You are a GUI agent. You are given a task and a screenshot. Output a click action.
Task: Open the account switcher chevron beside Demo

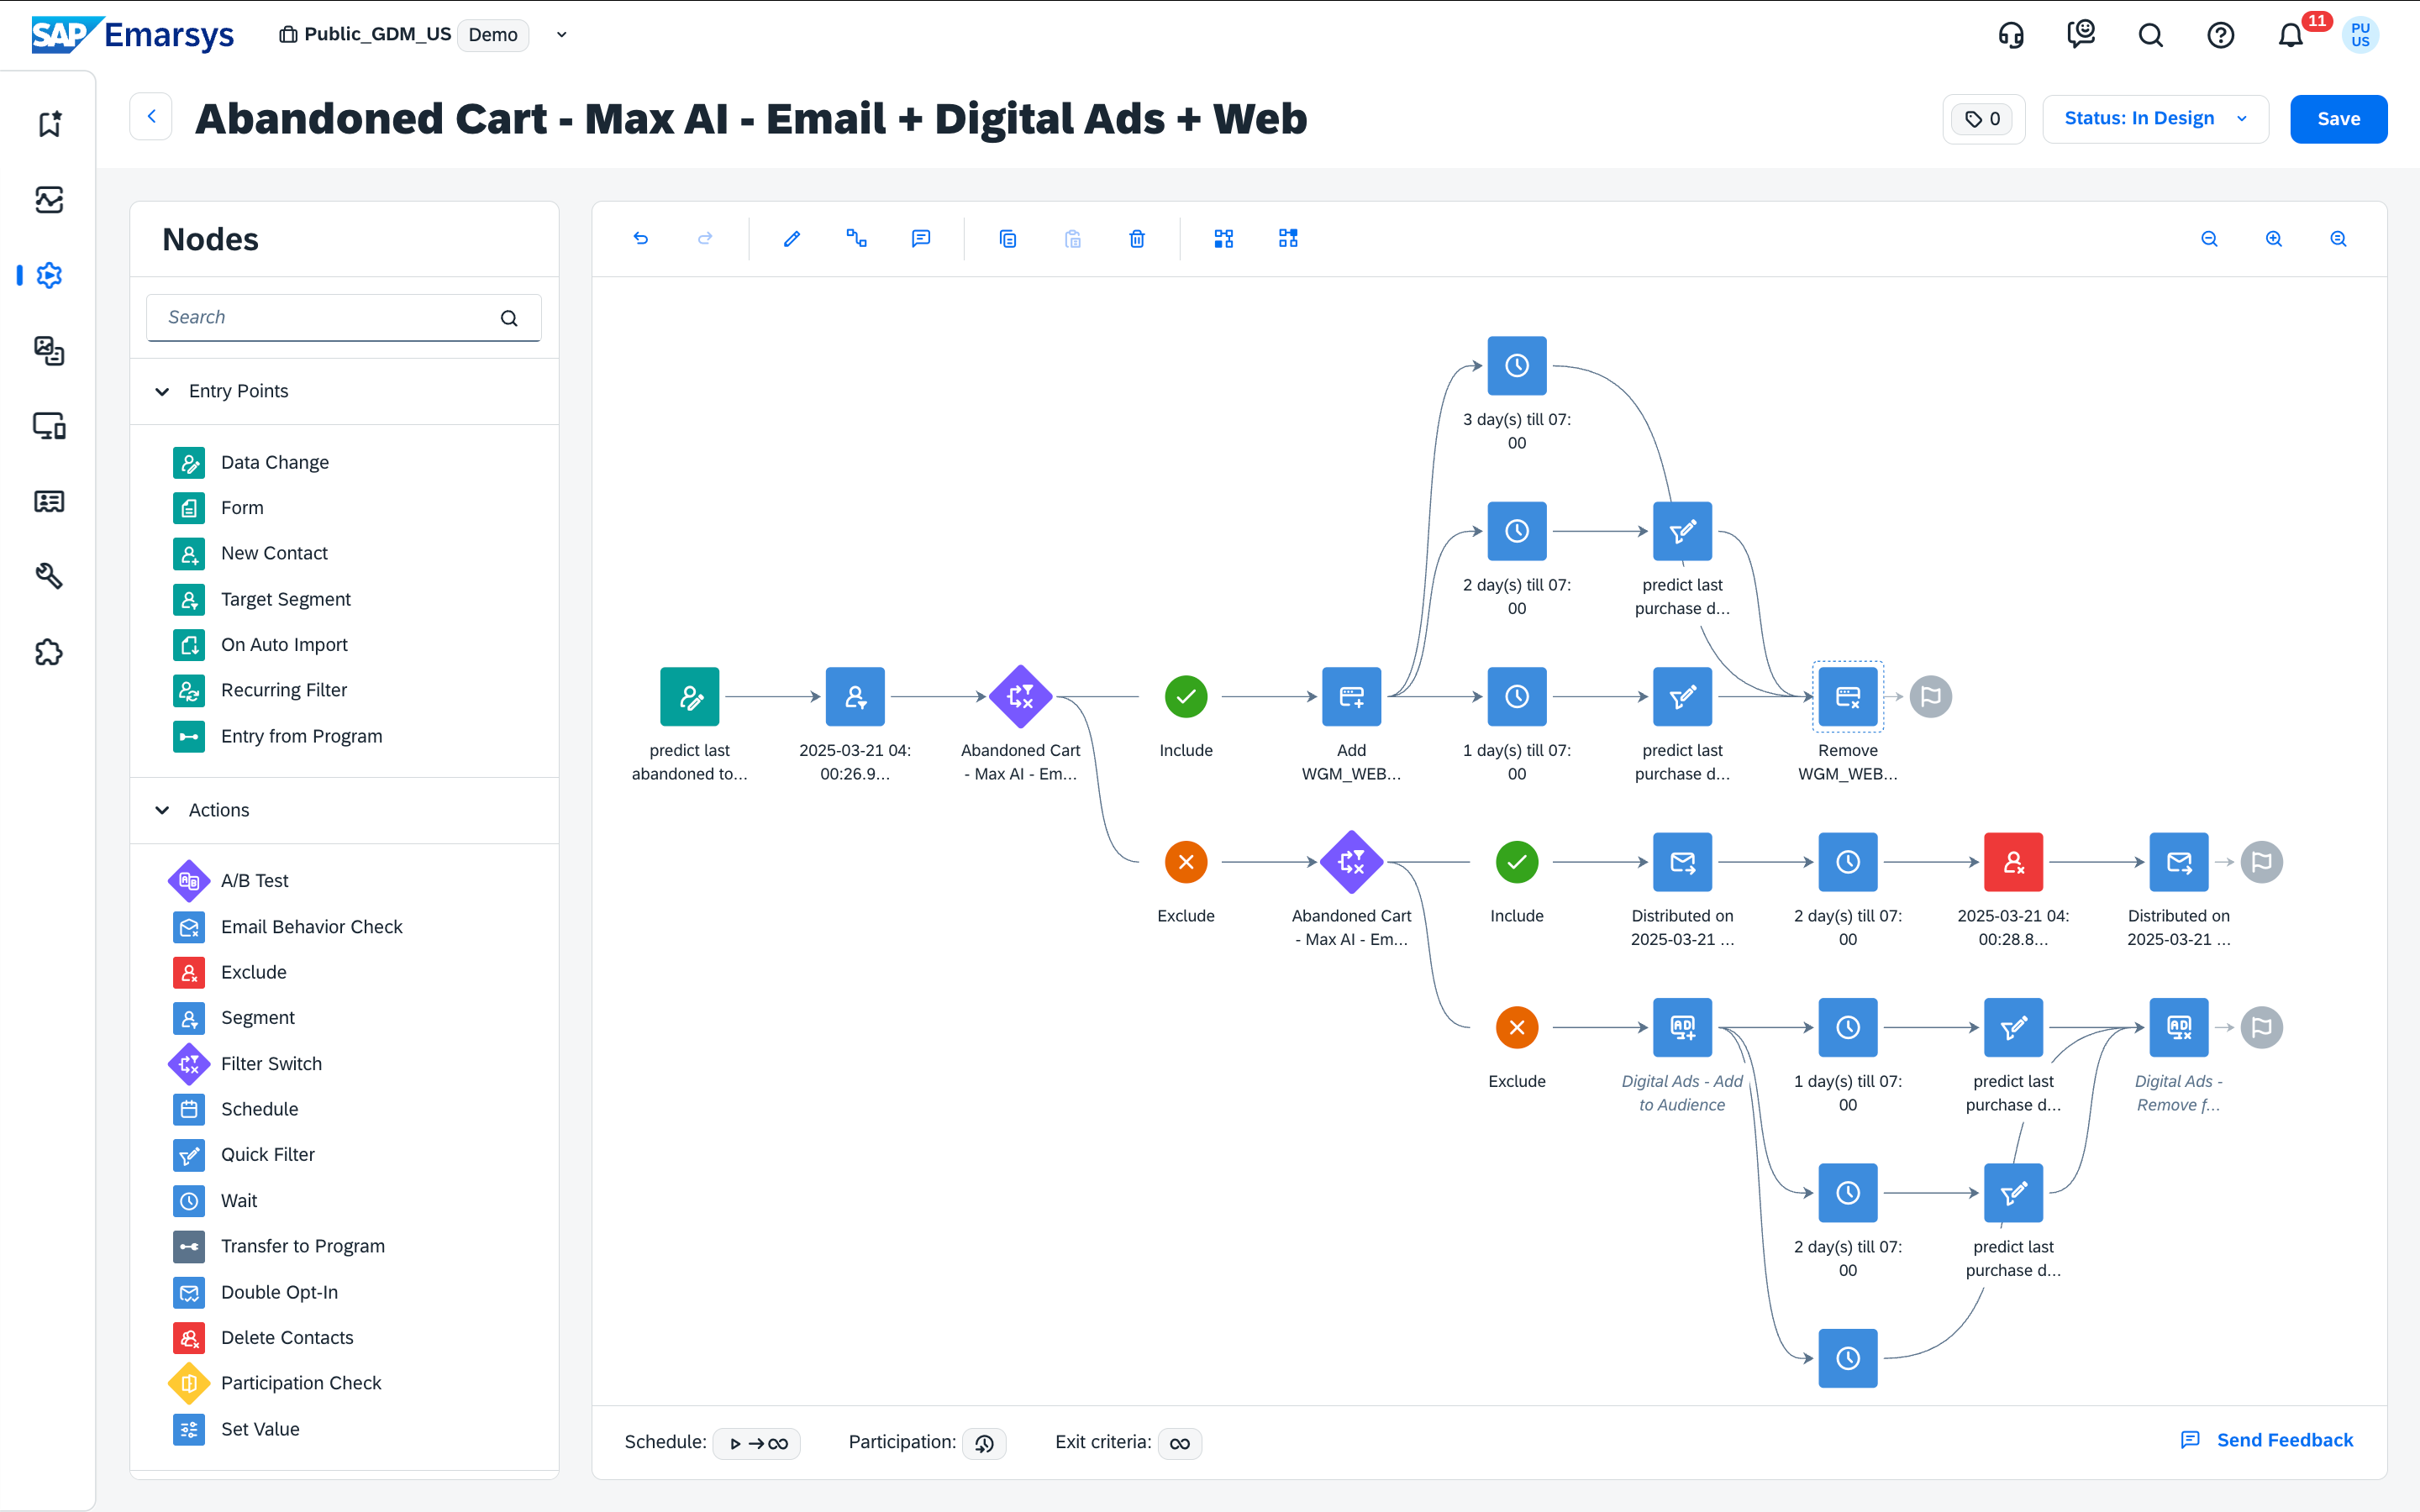pyautogui.click(x=562, y=35)
